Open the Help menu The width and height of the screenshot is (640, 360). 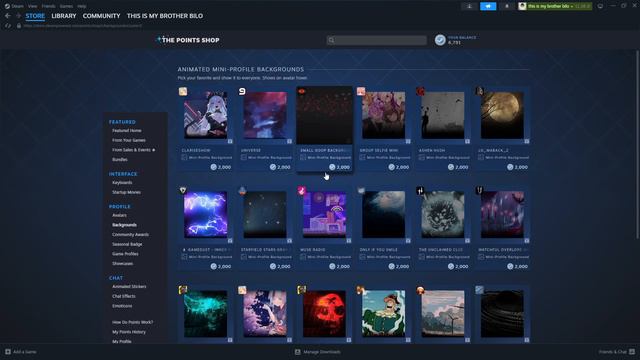pos(82,6)
